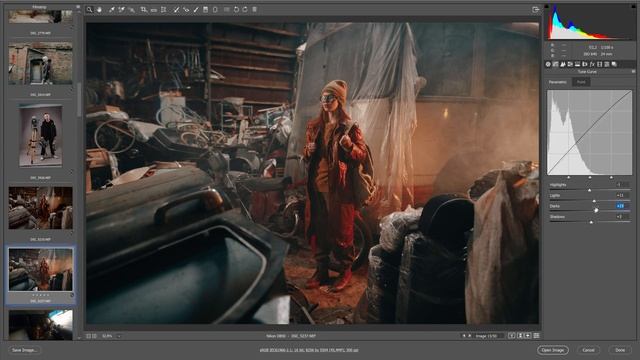
Task: Open the Tone Curve panel icon
Action: click(x=556, y=64)
